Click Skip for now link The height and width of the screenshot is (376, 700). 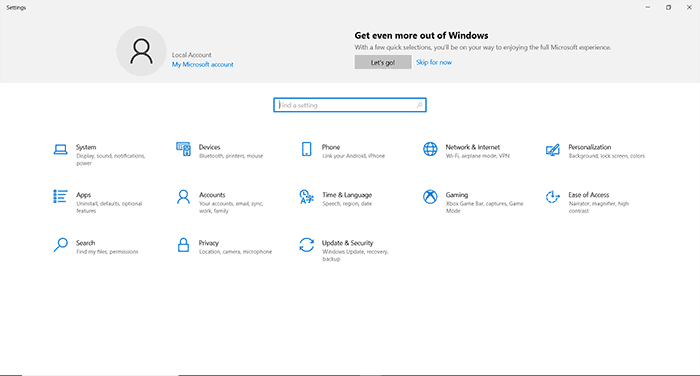click(x=434, y=63)
